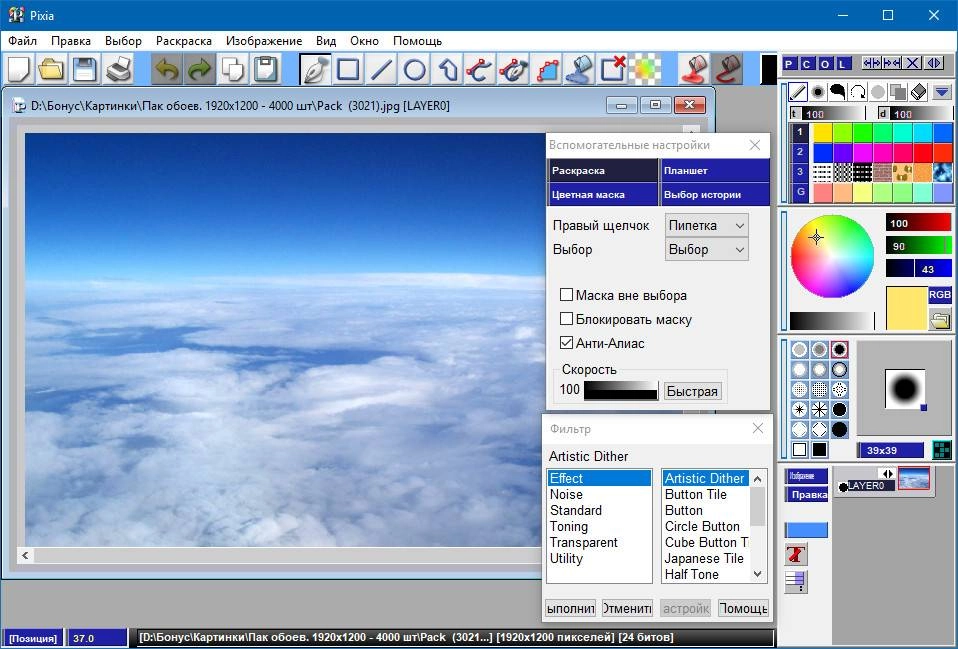Viewport: 958px width, 649px height.
Task: Toggle the C panel button
Action: click(807, 64)
